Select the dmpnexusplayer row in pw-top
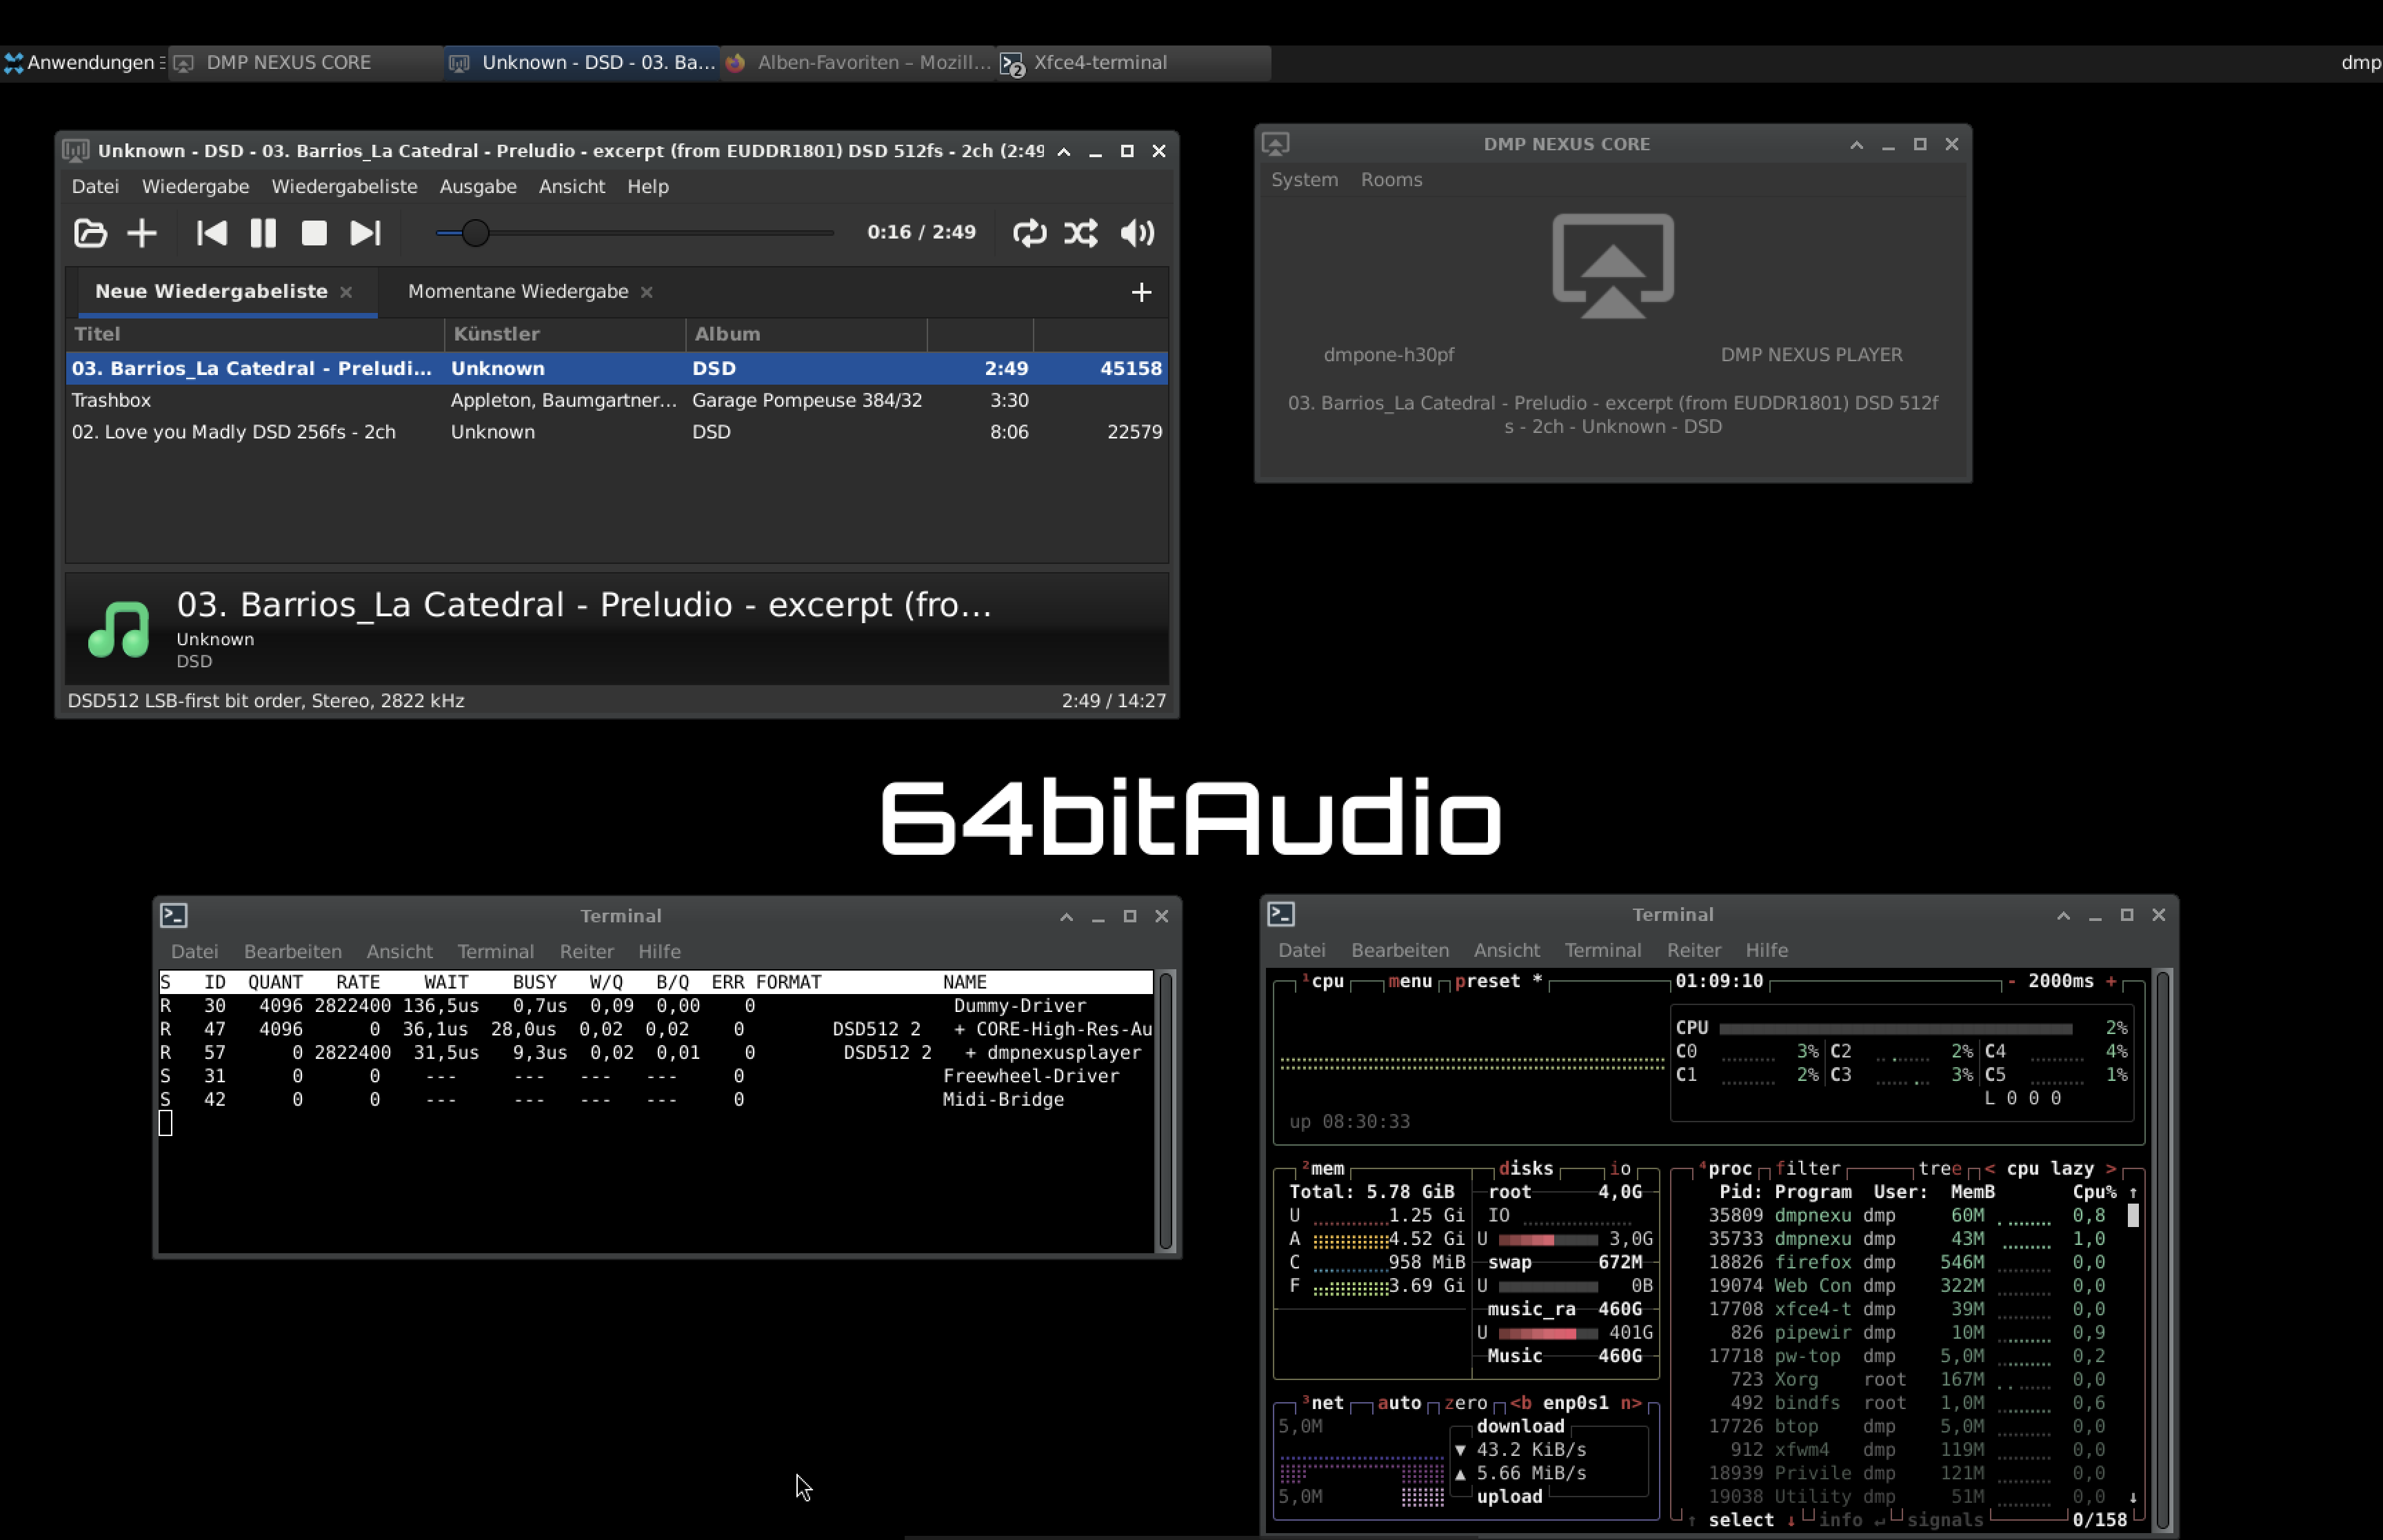The image size is (2383, 1540). pyautogui.click(x=655, y=1052)
